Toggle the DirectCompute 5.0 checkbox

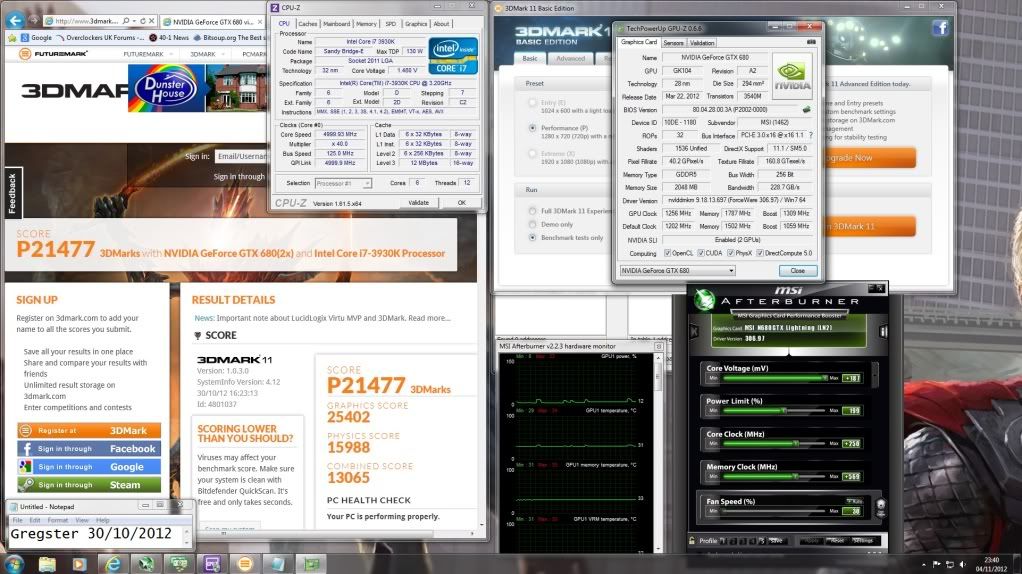pyautogui.click(x=760, y=253)
